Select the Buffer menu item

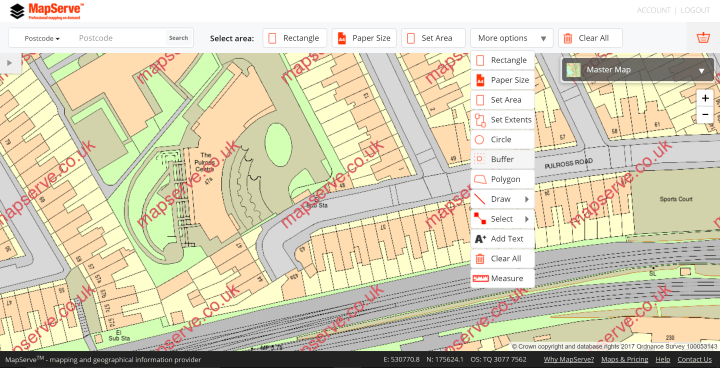tap(503, 159)
